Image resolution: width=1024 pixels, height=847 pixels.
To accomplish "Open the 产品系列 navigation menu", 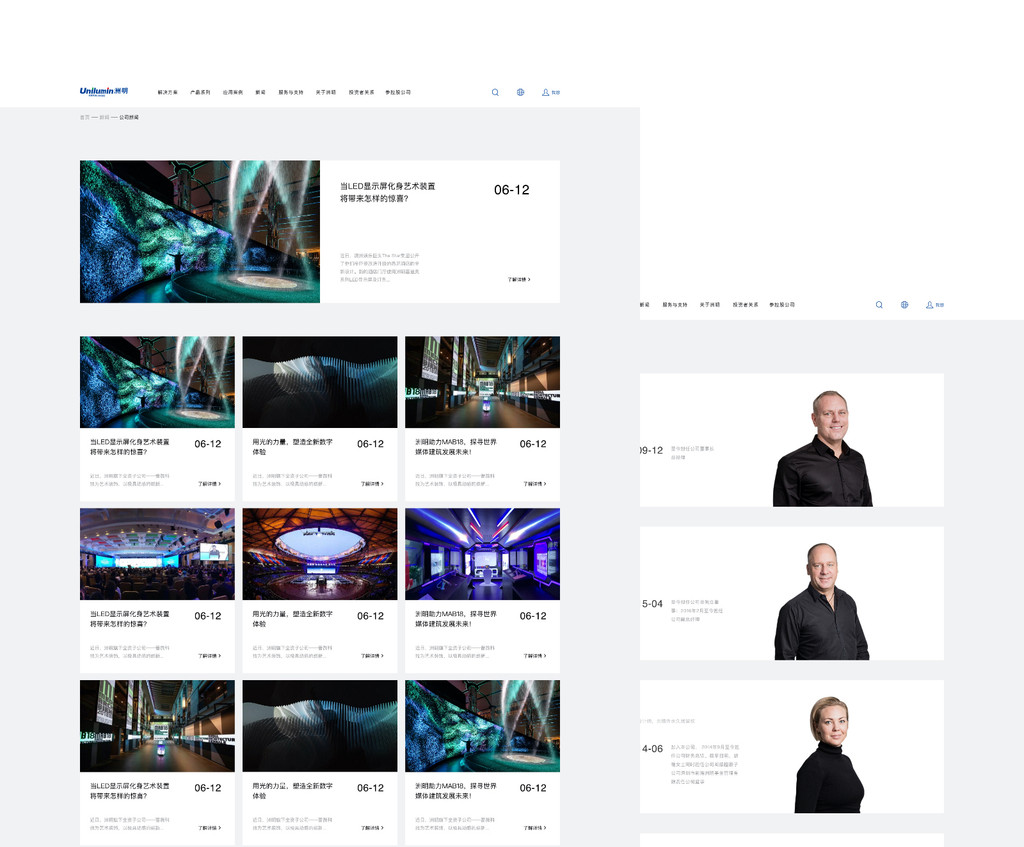I will pos(200,92).
